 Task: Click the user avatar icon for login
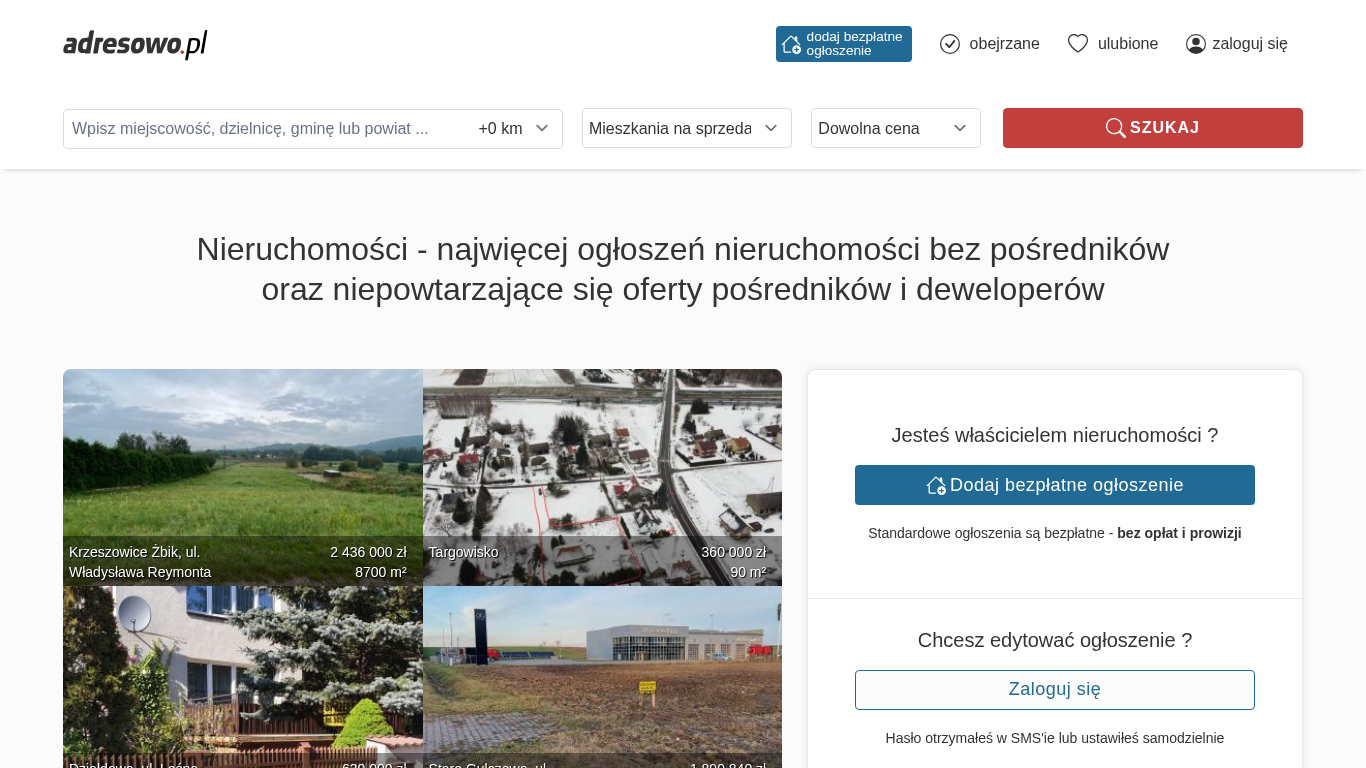(x=1196, y=44)
